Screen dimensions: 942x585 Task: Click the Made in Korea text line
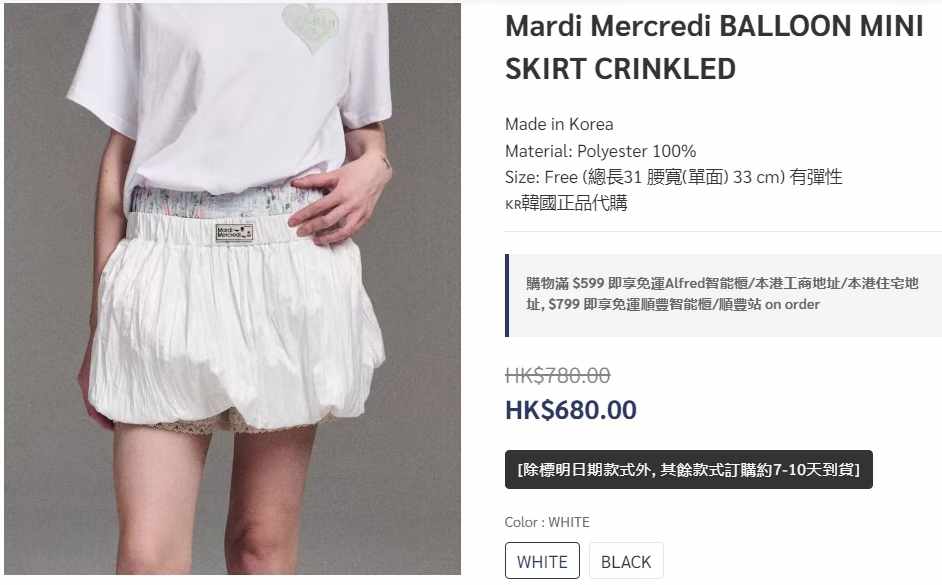559,124
